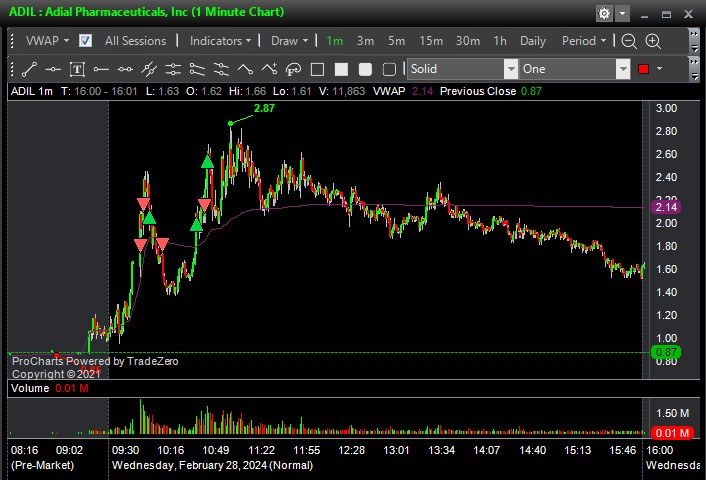Click the 13:34 time axis label
706x480 pixels.
pos(441,450)
